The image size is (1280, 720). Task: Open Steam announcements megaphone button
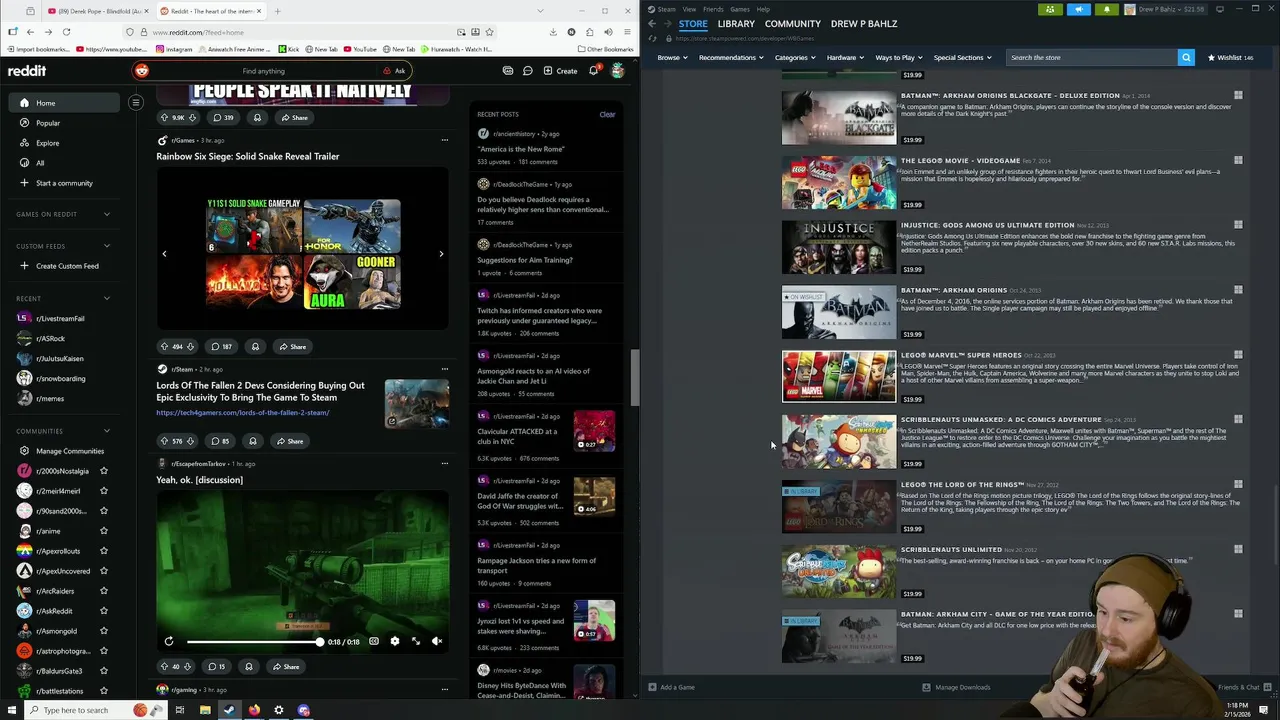(x=1078, y=9)
